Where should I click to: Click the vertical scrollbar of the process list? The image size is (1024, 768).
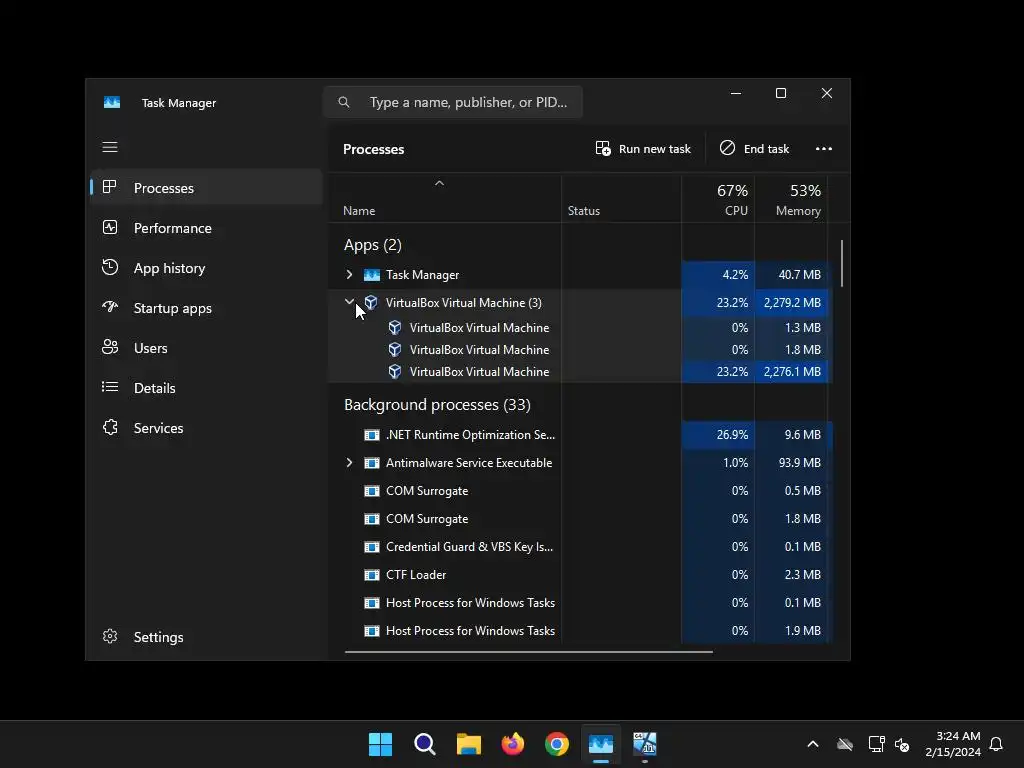point(842,264)
